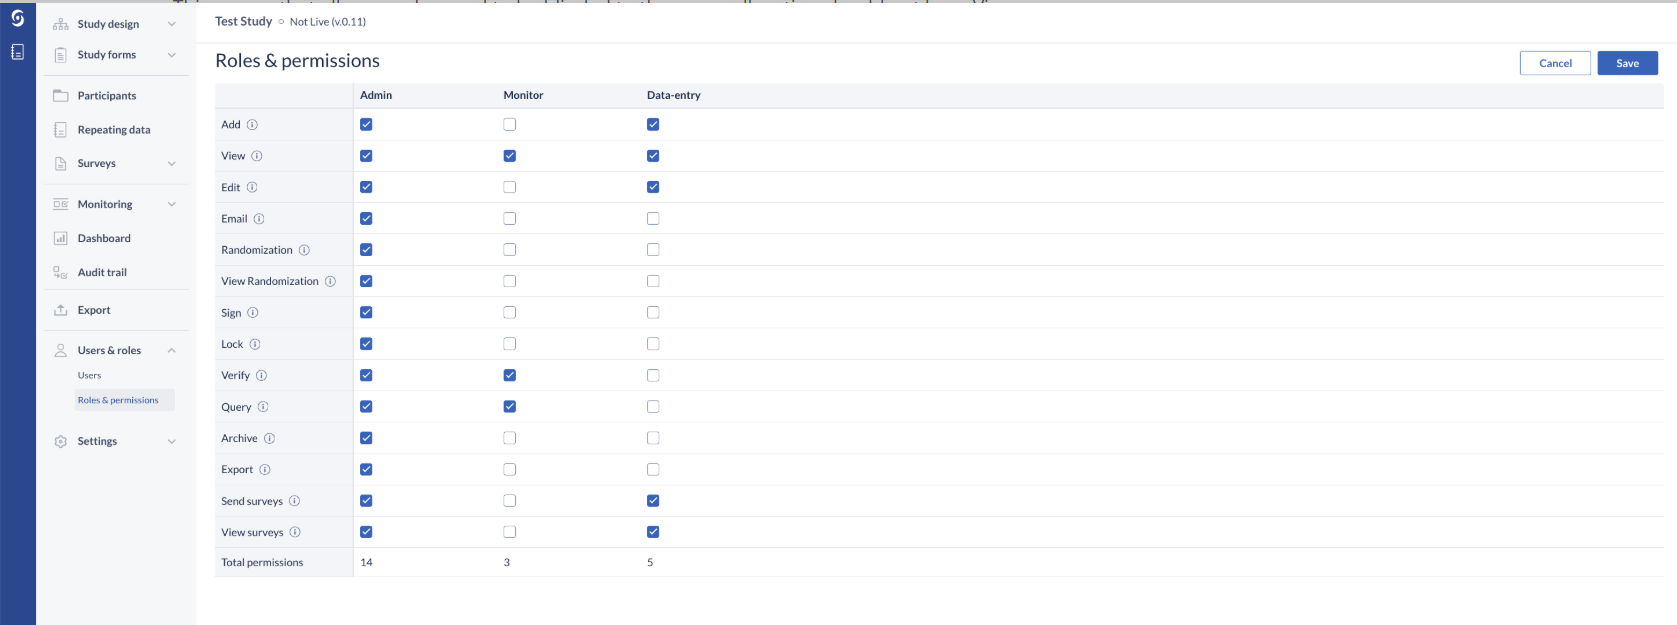
Task: Expand the Monitoring chevron
Action: point(172,204)
